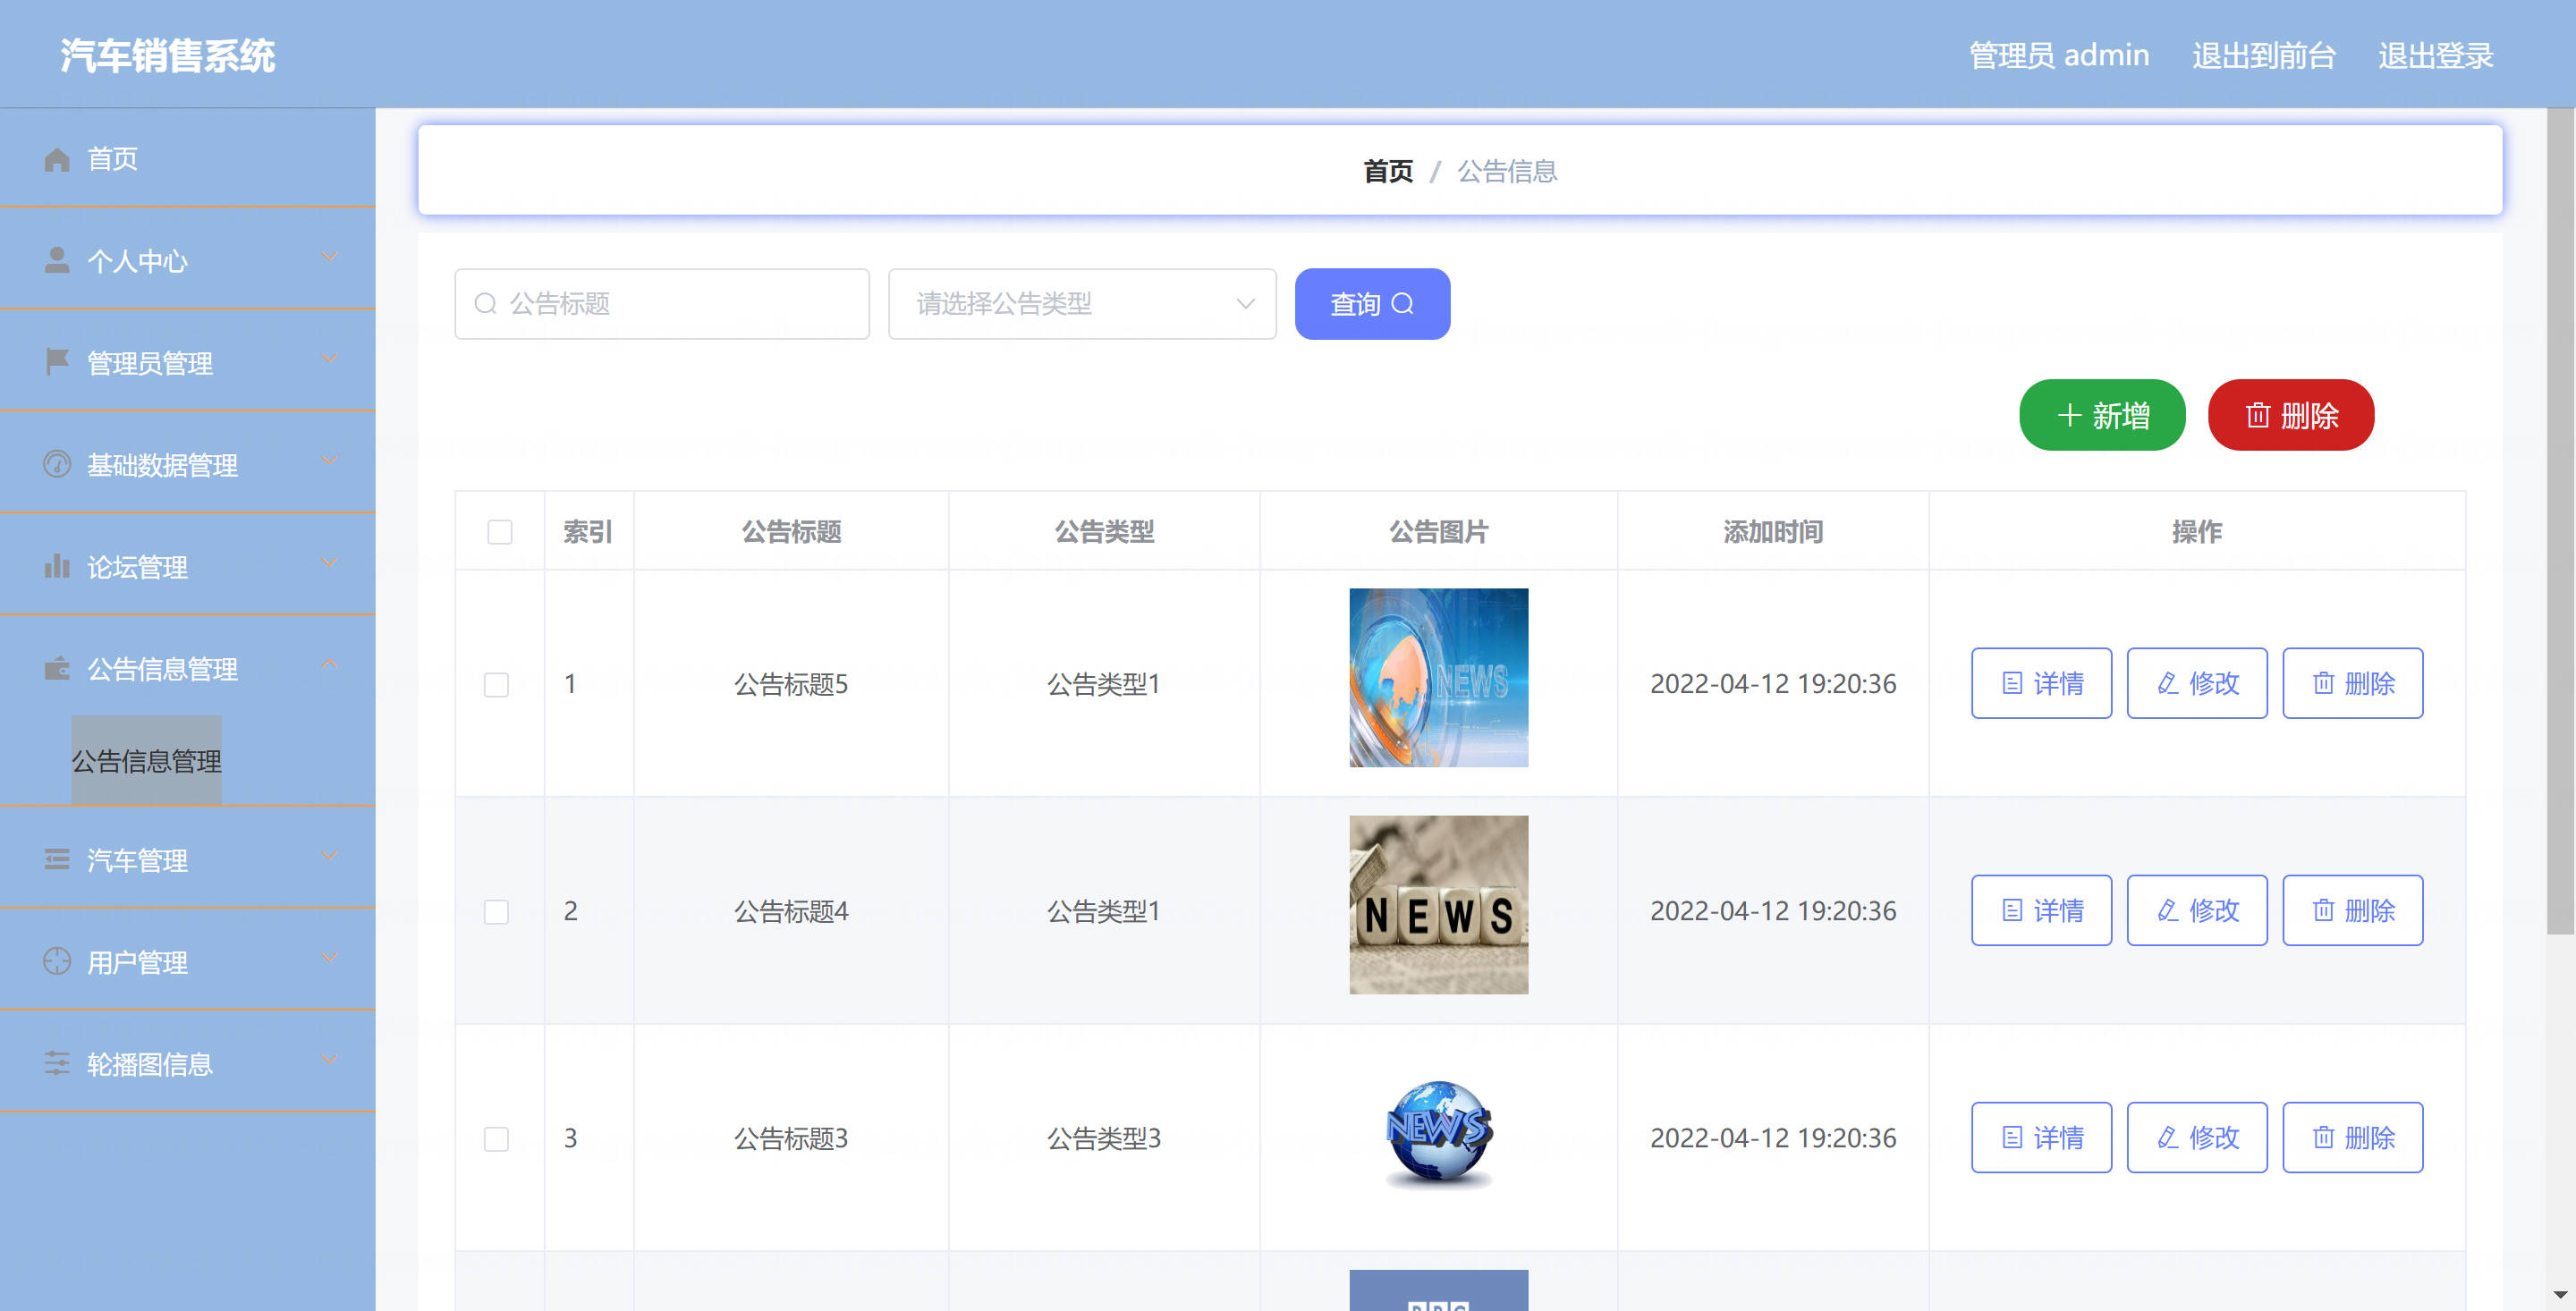The image size is (2576, 1311).
Task: Click the 公告类型 column header
Action: tap(1105, 532)
